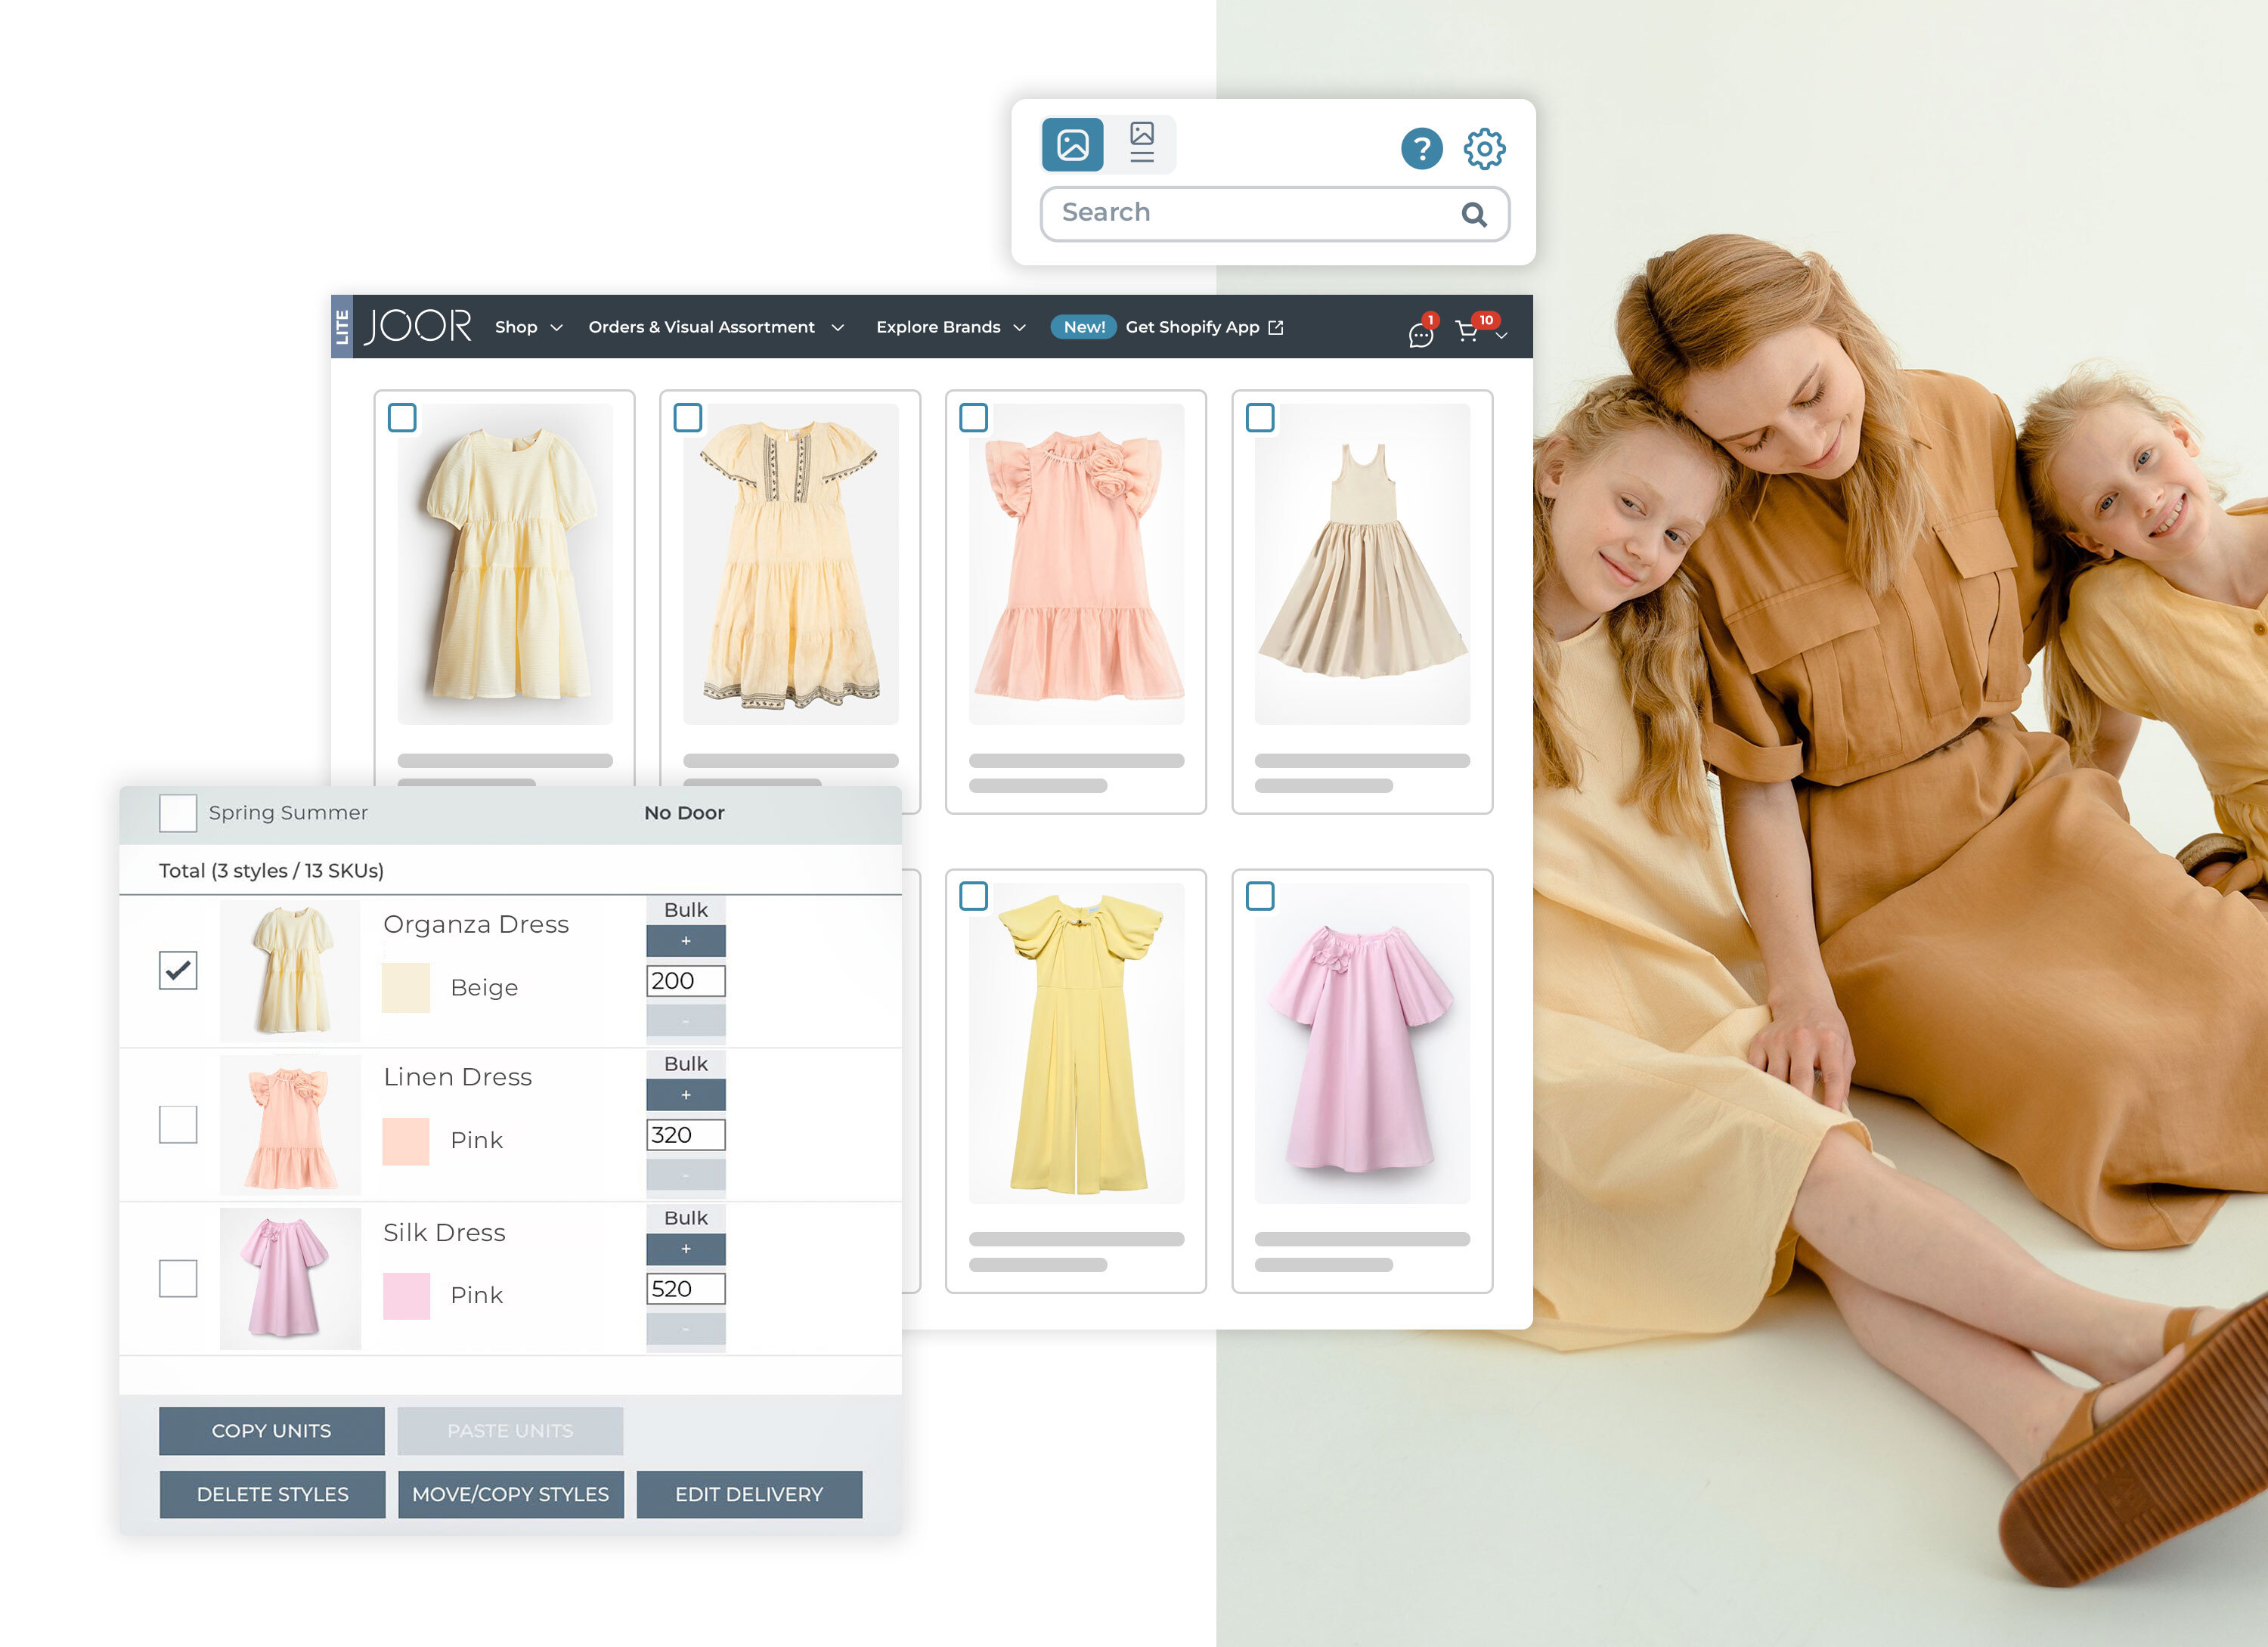Decrease Linen Dress bulk quantity with minus
2268x1647 pixels.
686,1175
